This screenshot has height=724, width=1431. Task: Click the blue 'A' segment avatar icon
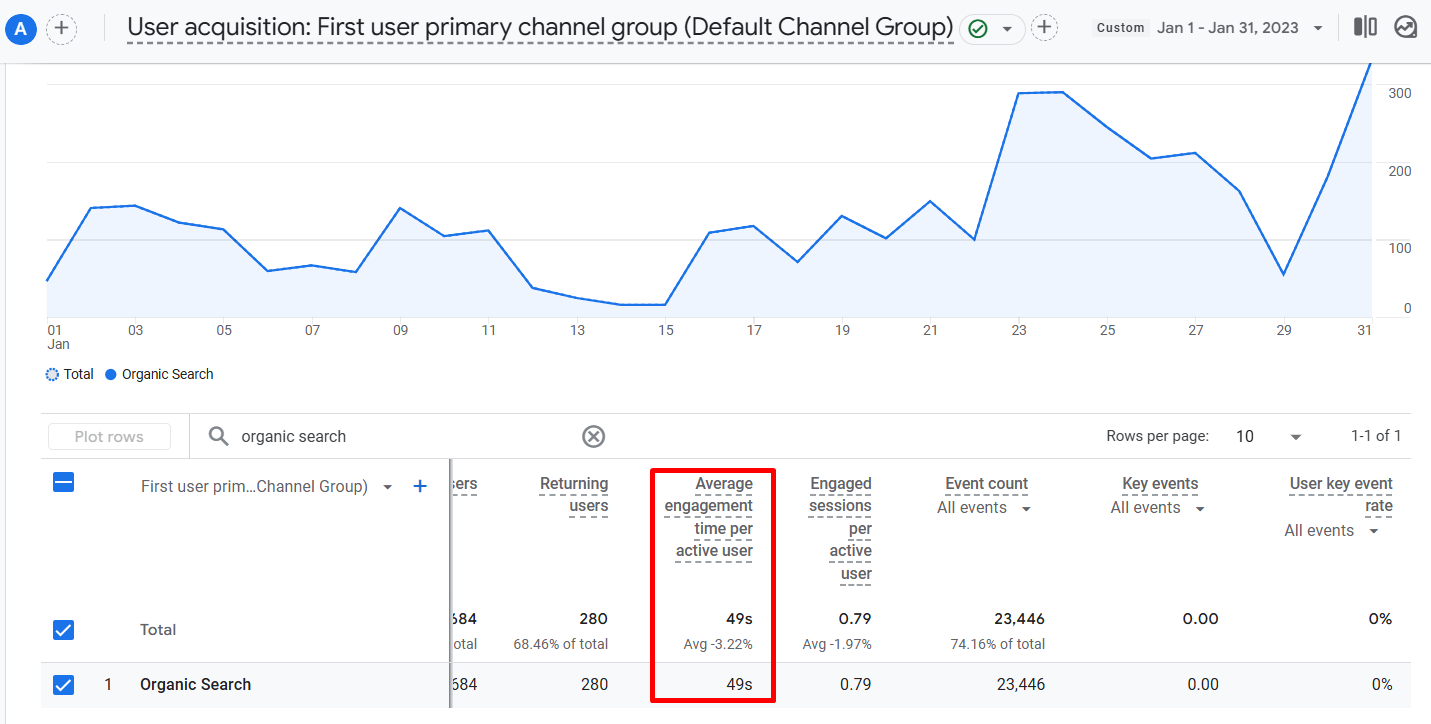click(21, 28)
